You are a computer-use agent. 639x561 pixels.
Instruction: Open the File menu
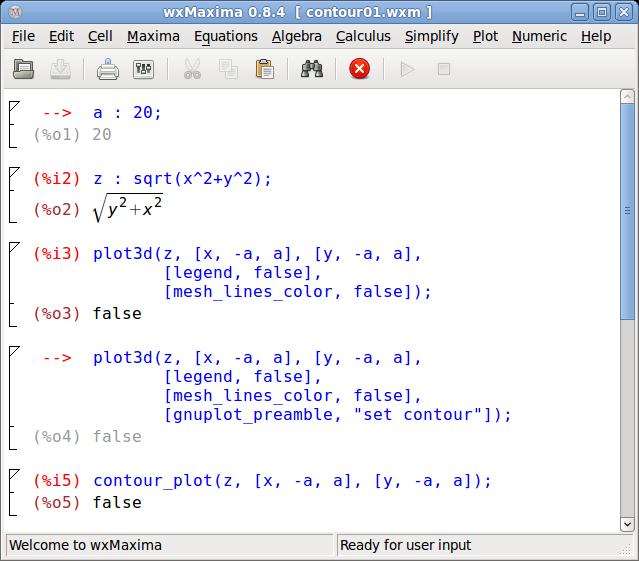23,36
